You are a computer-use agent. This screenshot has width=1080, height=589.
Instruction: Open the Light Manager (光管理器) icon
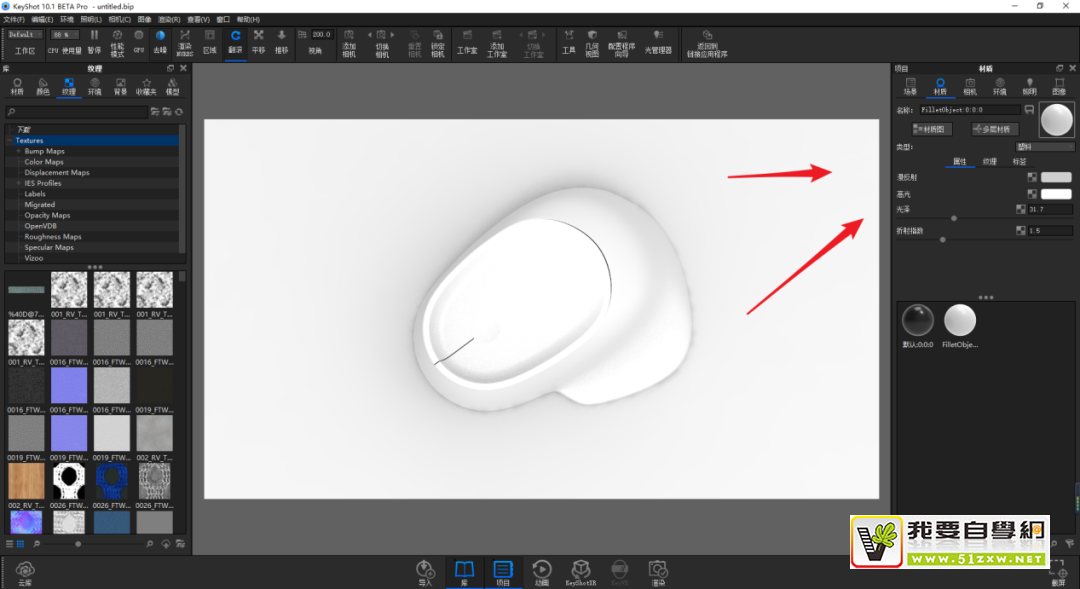click(x=658, y=40)
